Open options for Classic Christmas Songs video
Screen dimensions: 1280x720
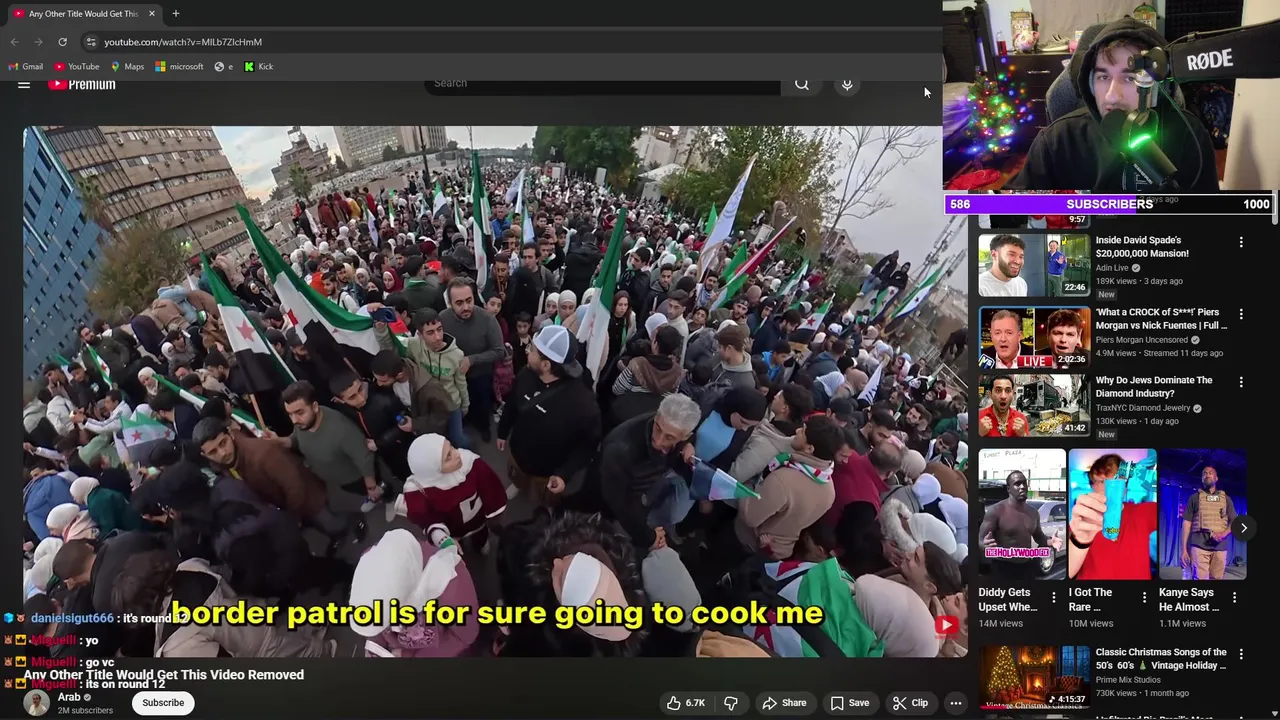(x=1241, y=654)
